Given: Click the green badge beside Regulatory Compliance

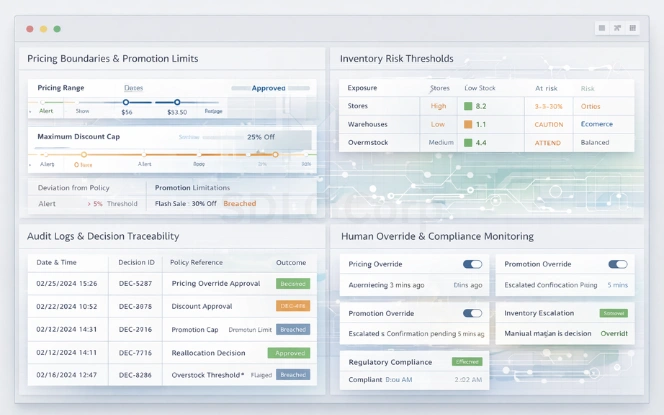Looking at the screenshot, I should [x=467, y=362].
